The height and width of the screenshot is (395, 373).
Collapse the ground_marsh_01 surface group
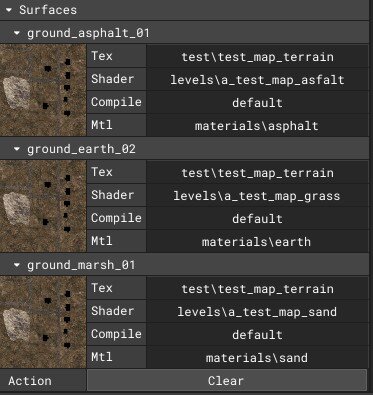17,265
